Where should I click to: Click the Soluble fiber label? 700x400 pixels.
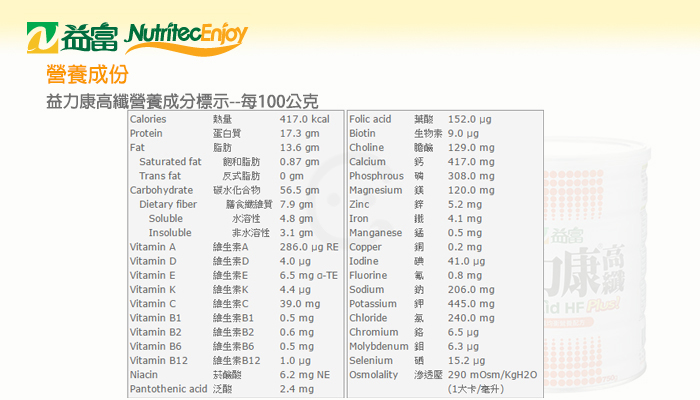(x=166, y=219)
